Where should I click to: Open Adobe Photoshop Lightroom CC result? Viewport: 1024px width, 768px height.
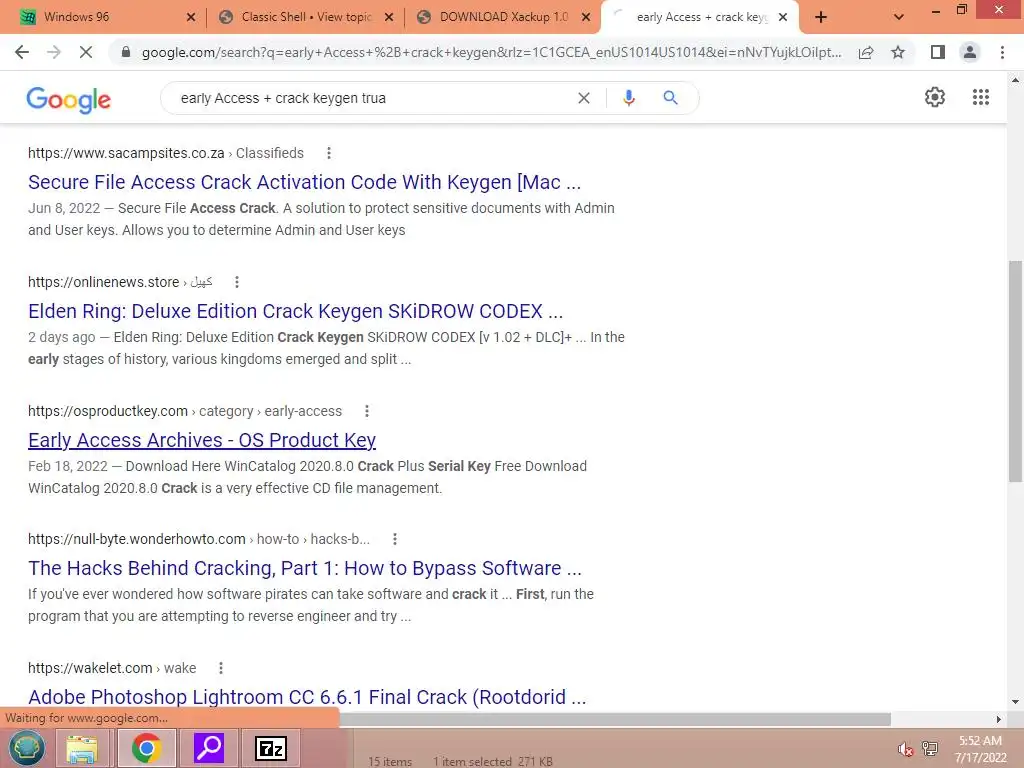coord(307,697)
